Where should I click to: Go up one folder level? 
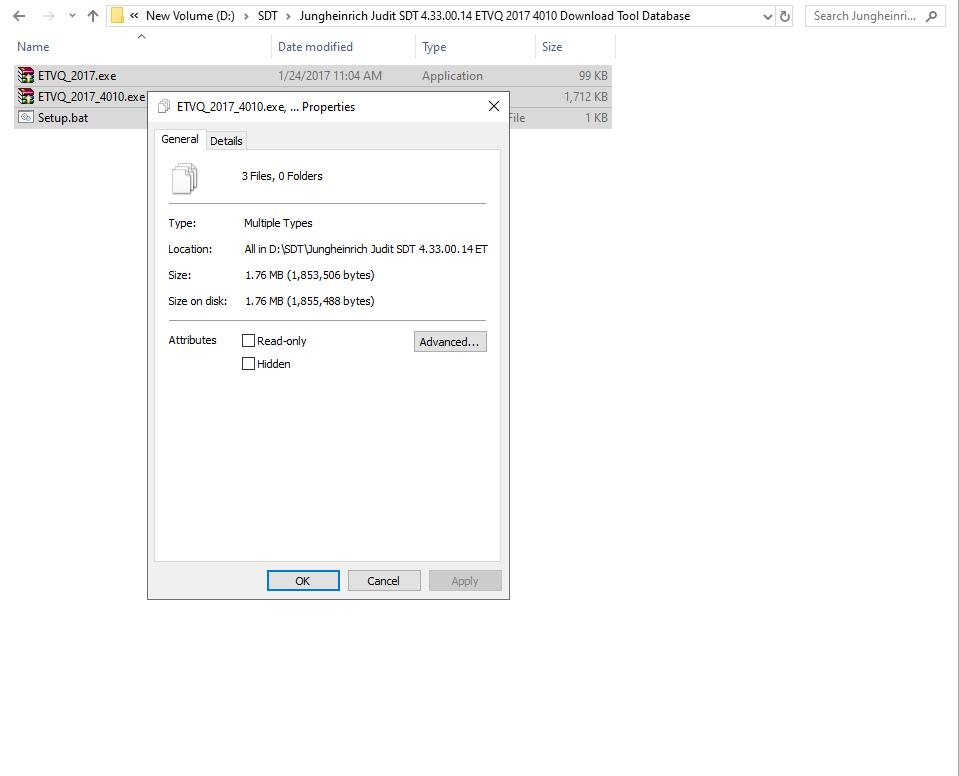(x=93, y=17)
